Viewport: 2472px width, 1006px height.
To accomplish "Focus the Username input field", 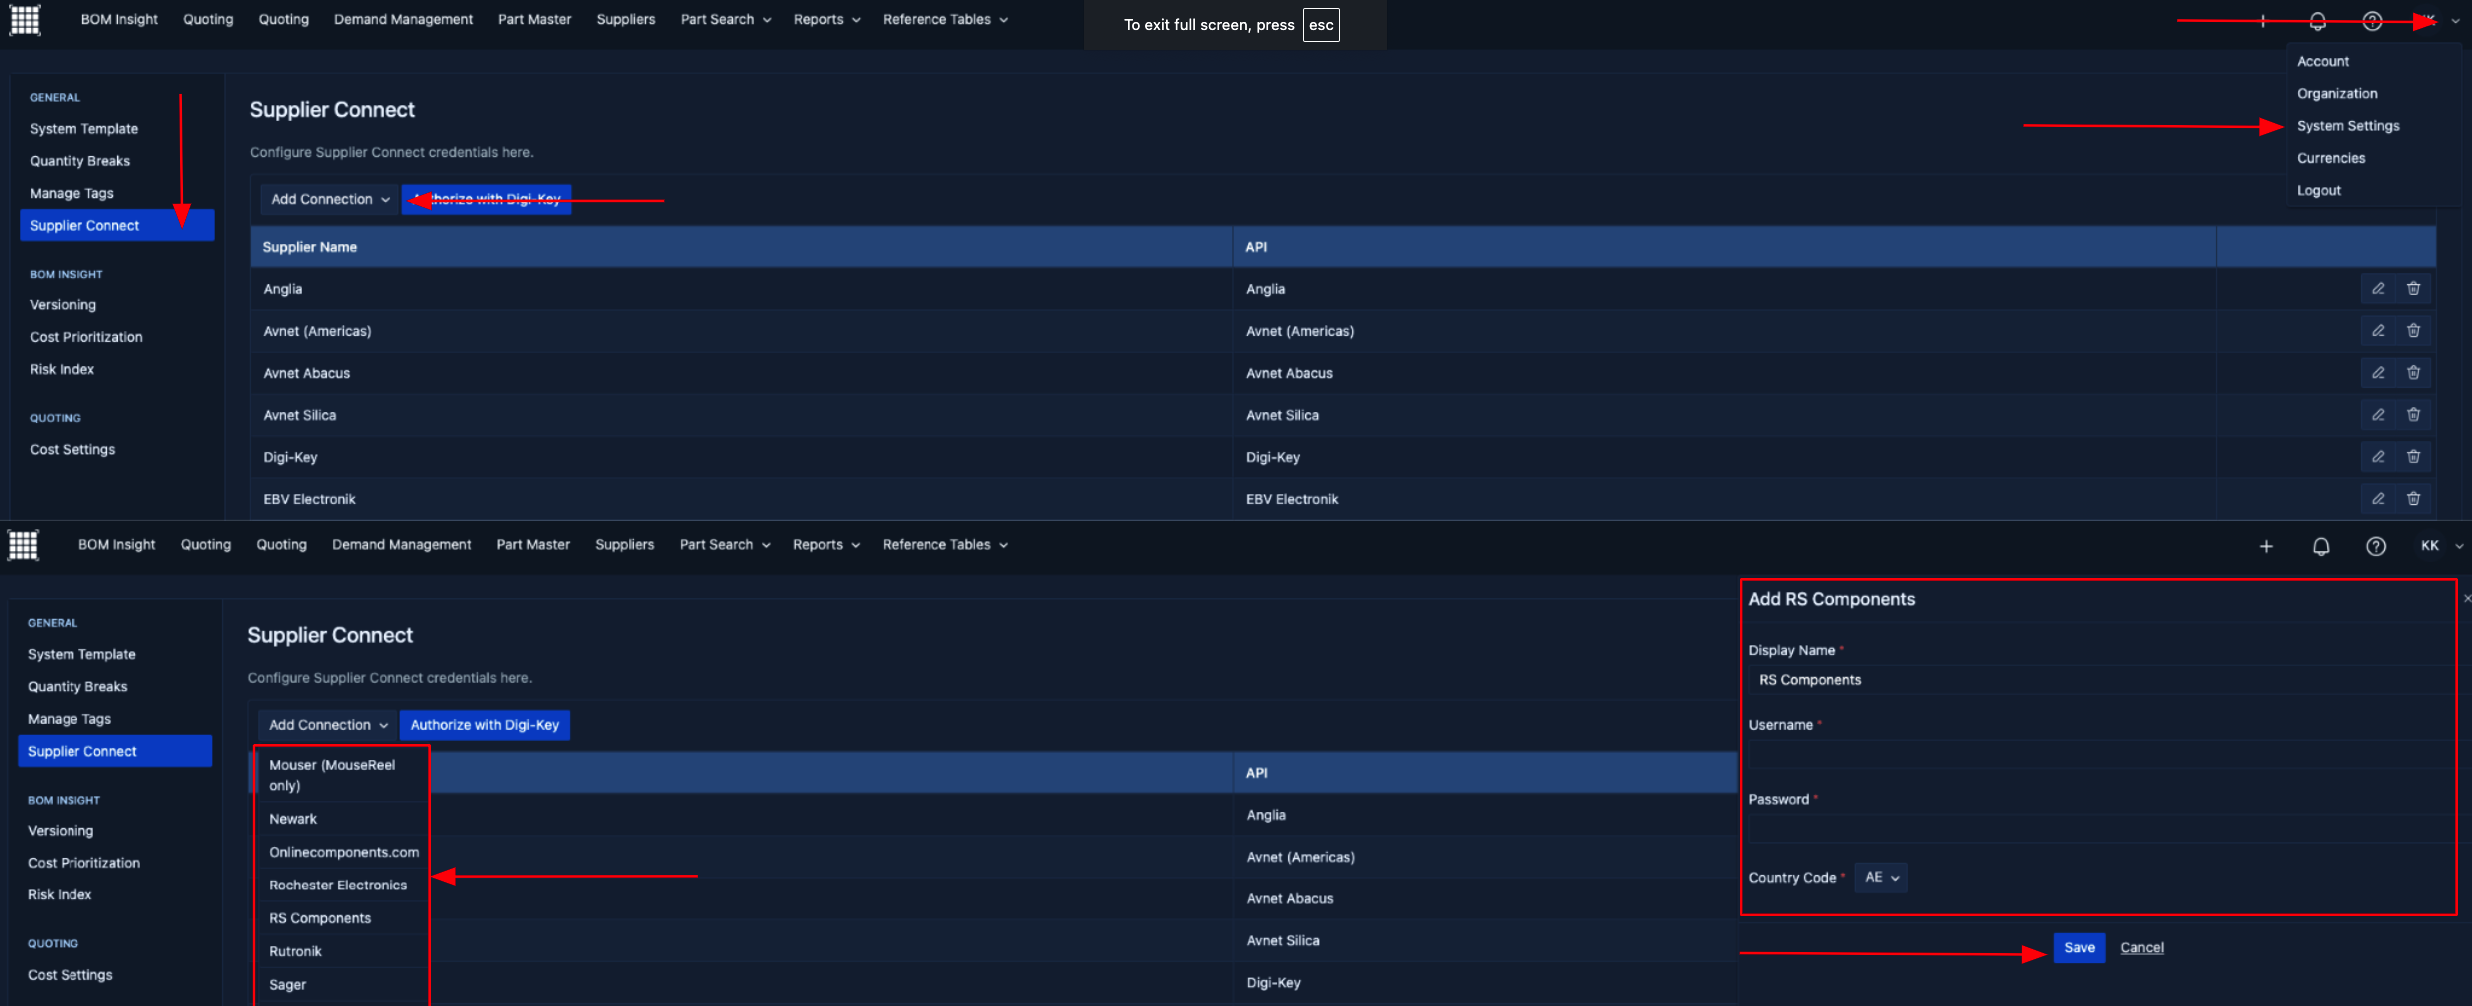I will pos(2098,754).
